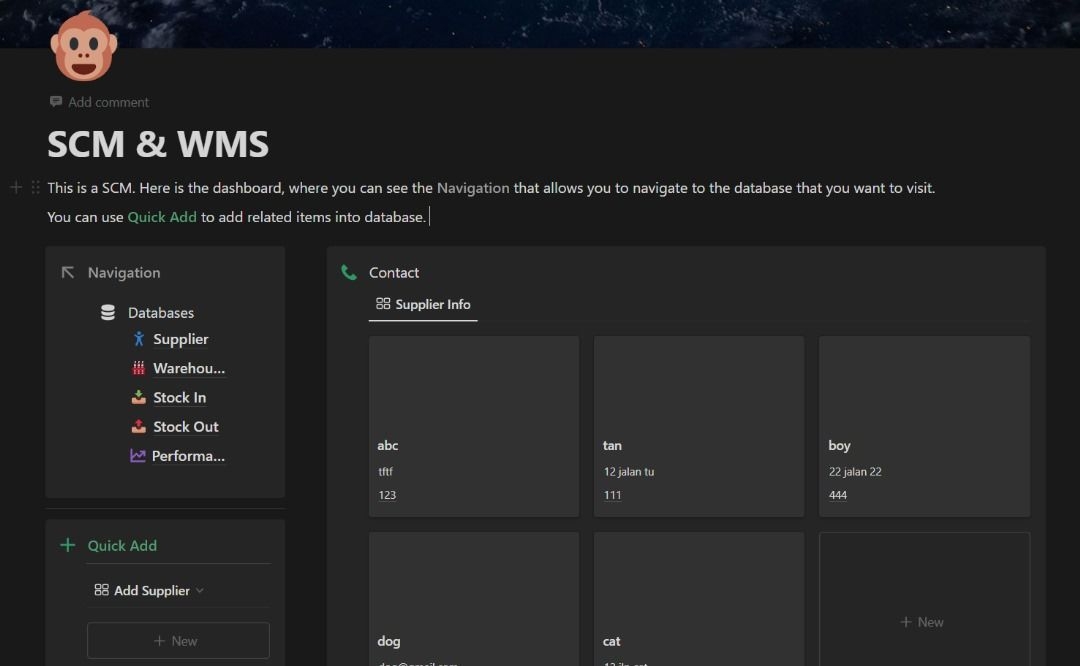Click the 'tftf' text on abc card
This screenshot has height=666, width=1080.
coord(385,472)
